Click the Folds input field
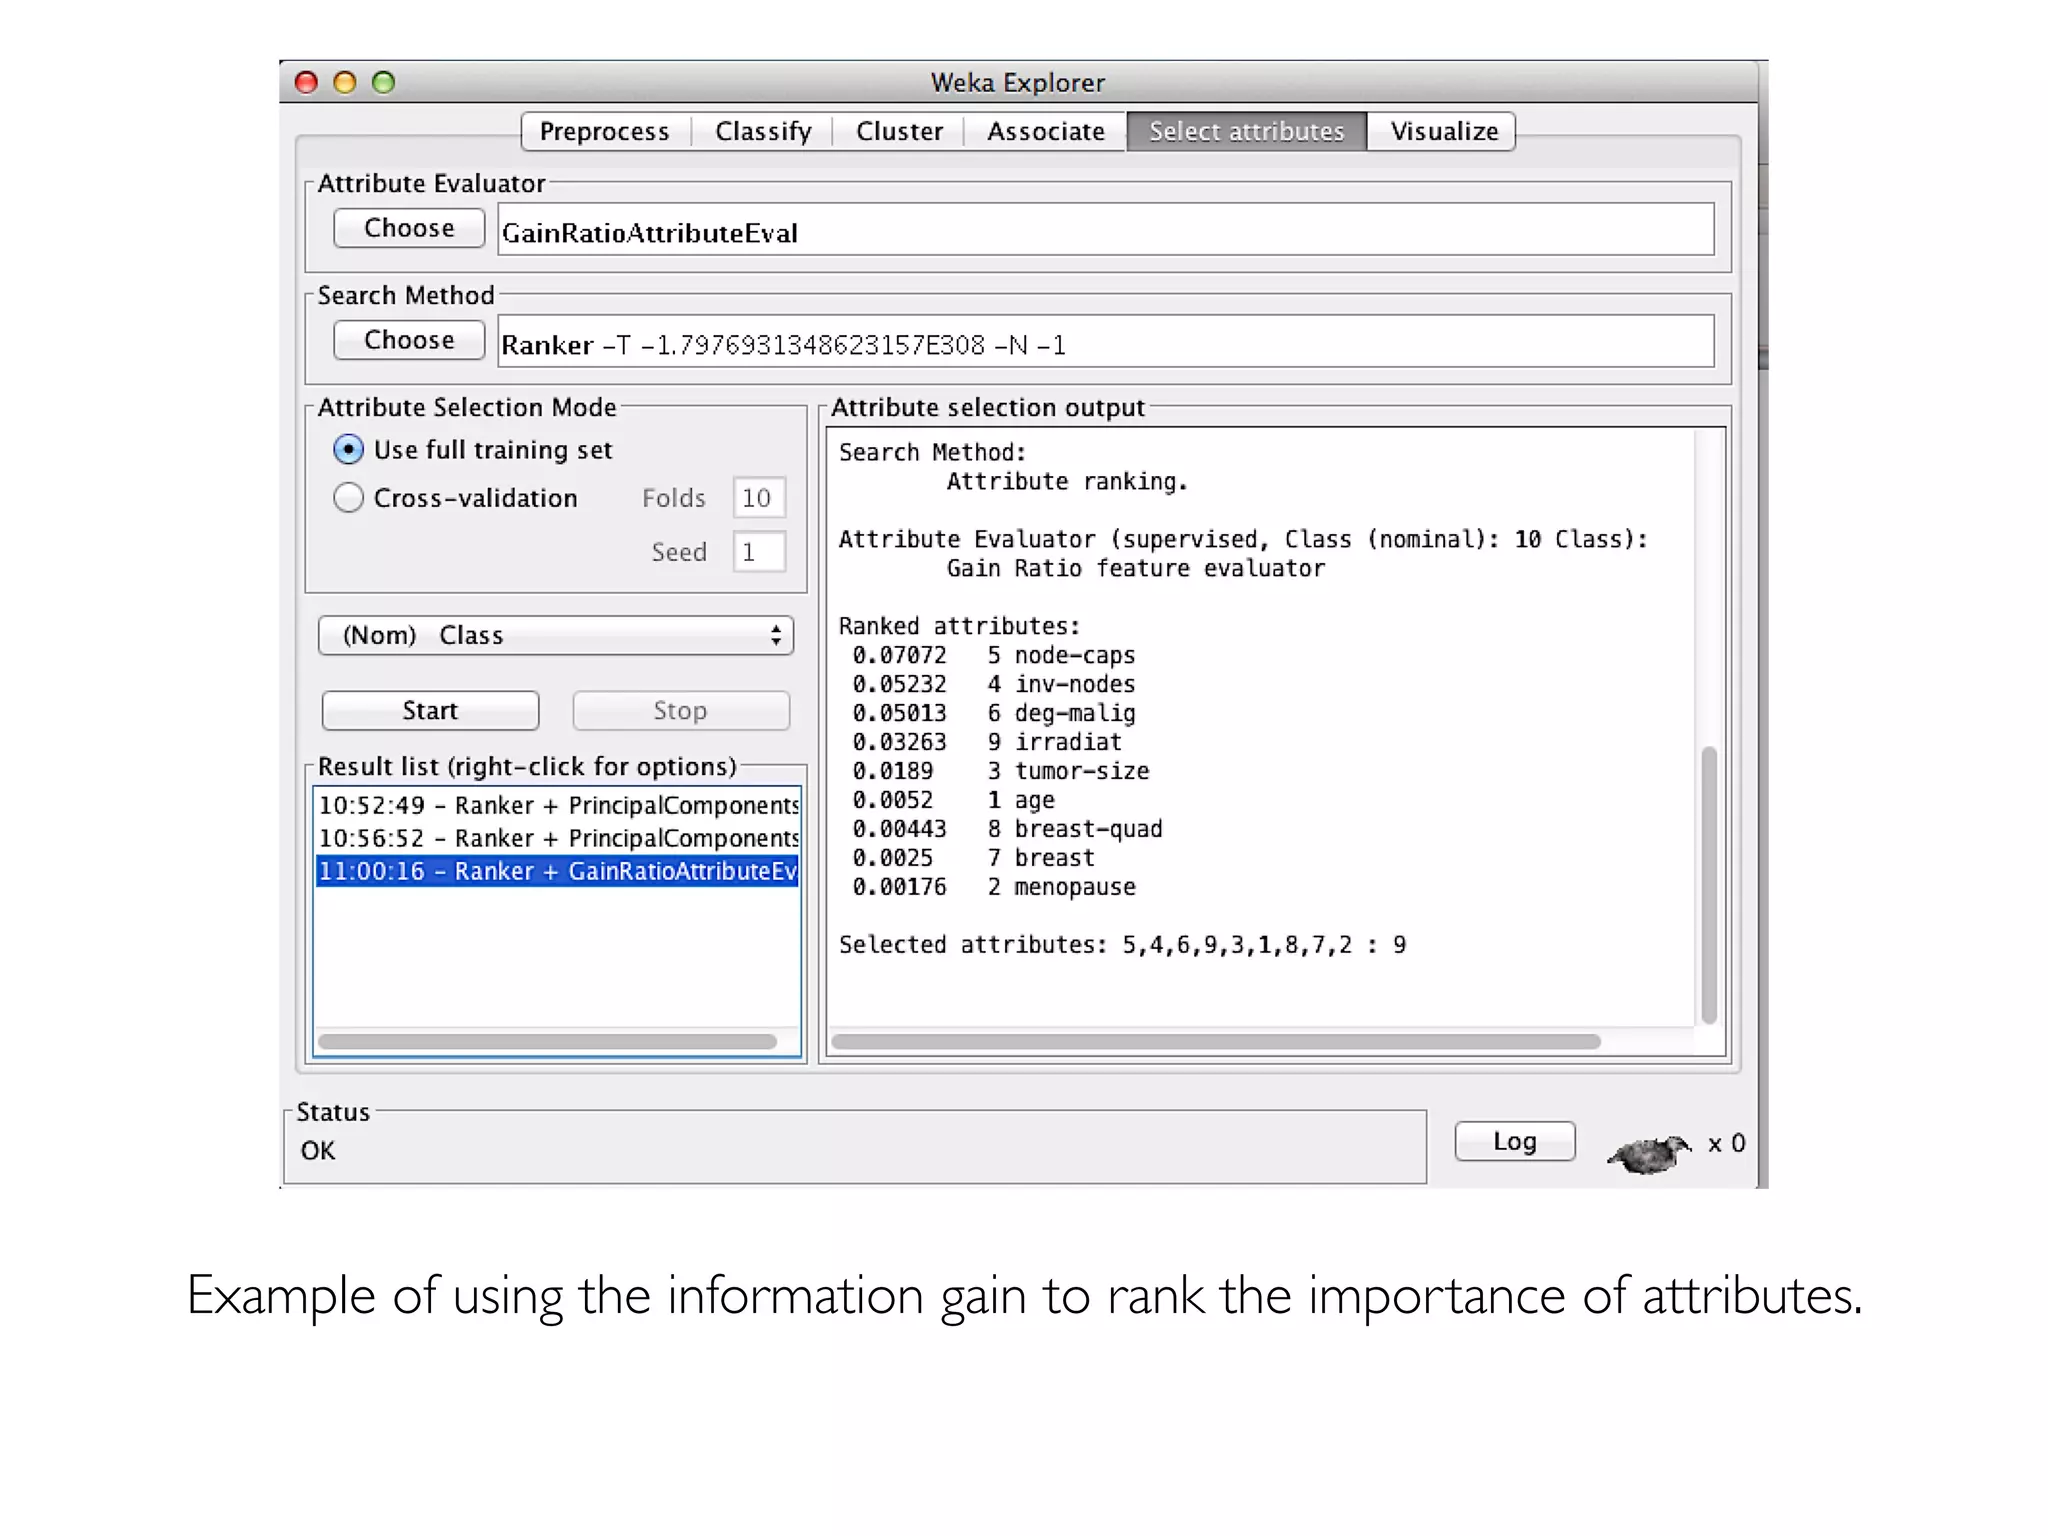Viewport: 2048px width, 1536px height. tap(758, 497)
